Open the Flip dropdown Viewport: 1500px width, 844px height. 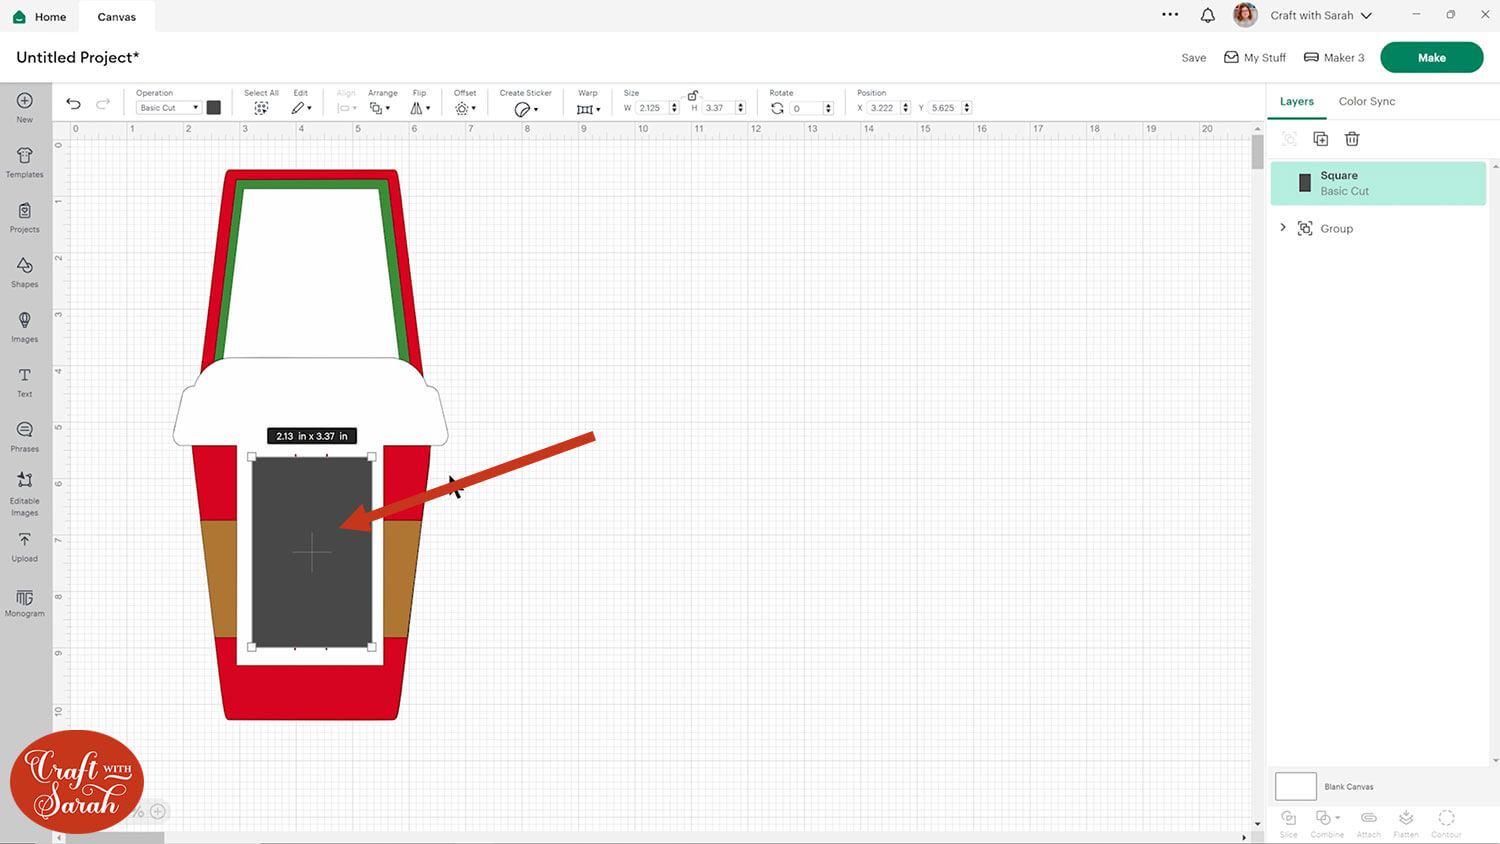(x=420, y=108)
